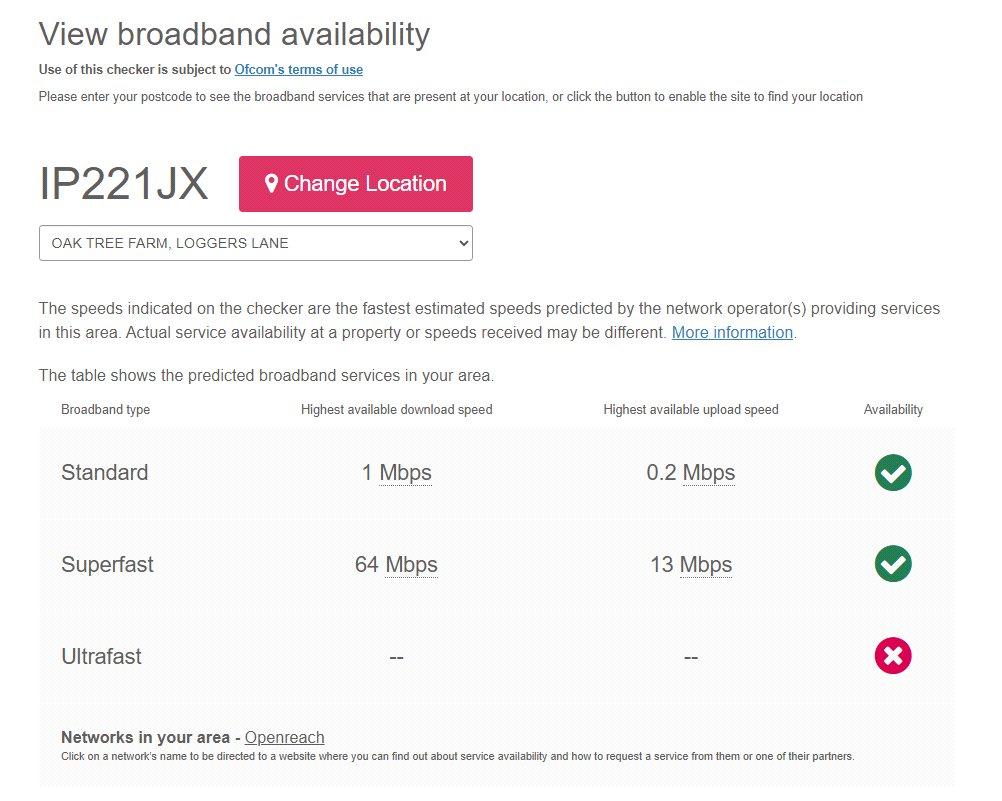Click the Mbps abbreviation beside 0.2 upload
This screenshot has width=1002, height=801.
point(709,472)
